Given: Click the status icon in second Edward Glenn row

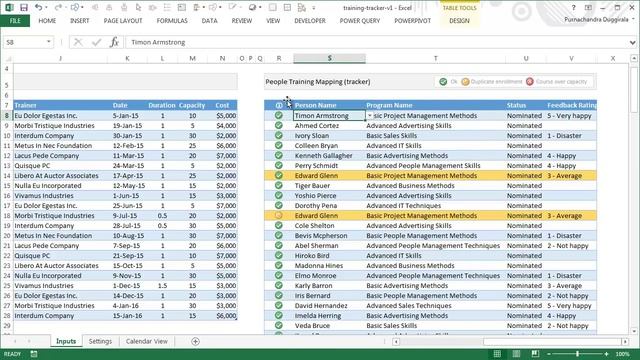Looking at the screenshot, I should (x=279, y=215).
